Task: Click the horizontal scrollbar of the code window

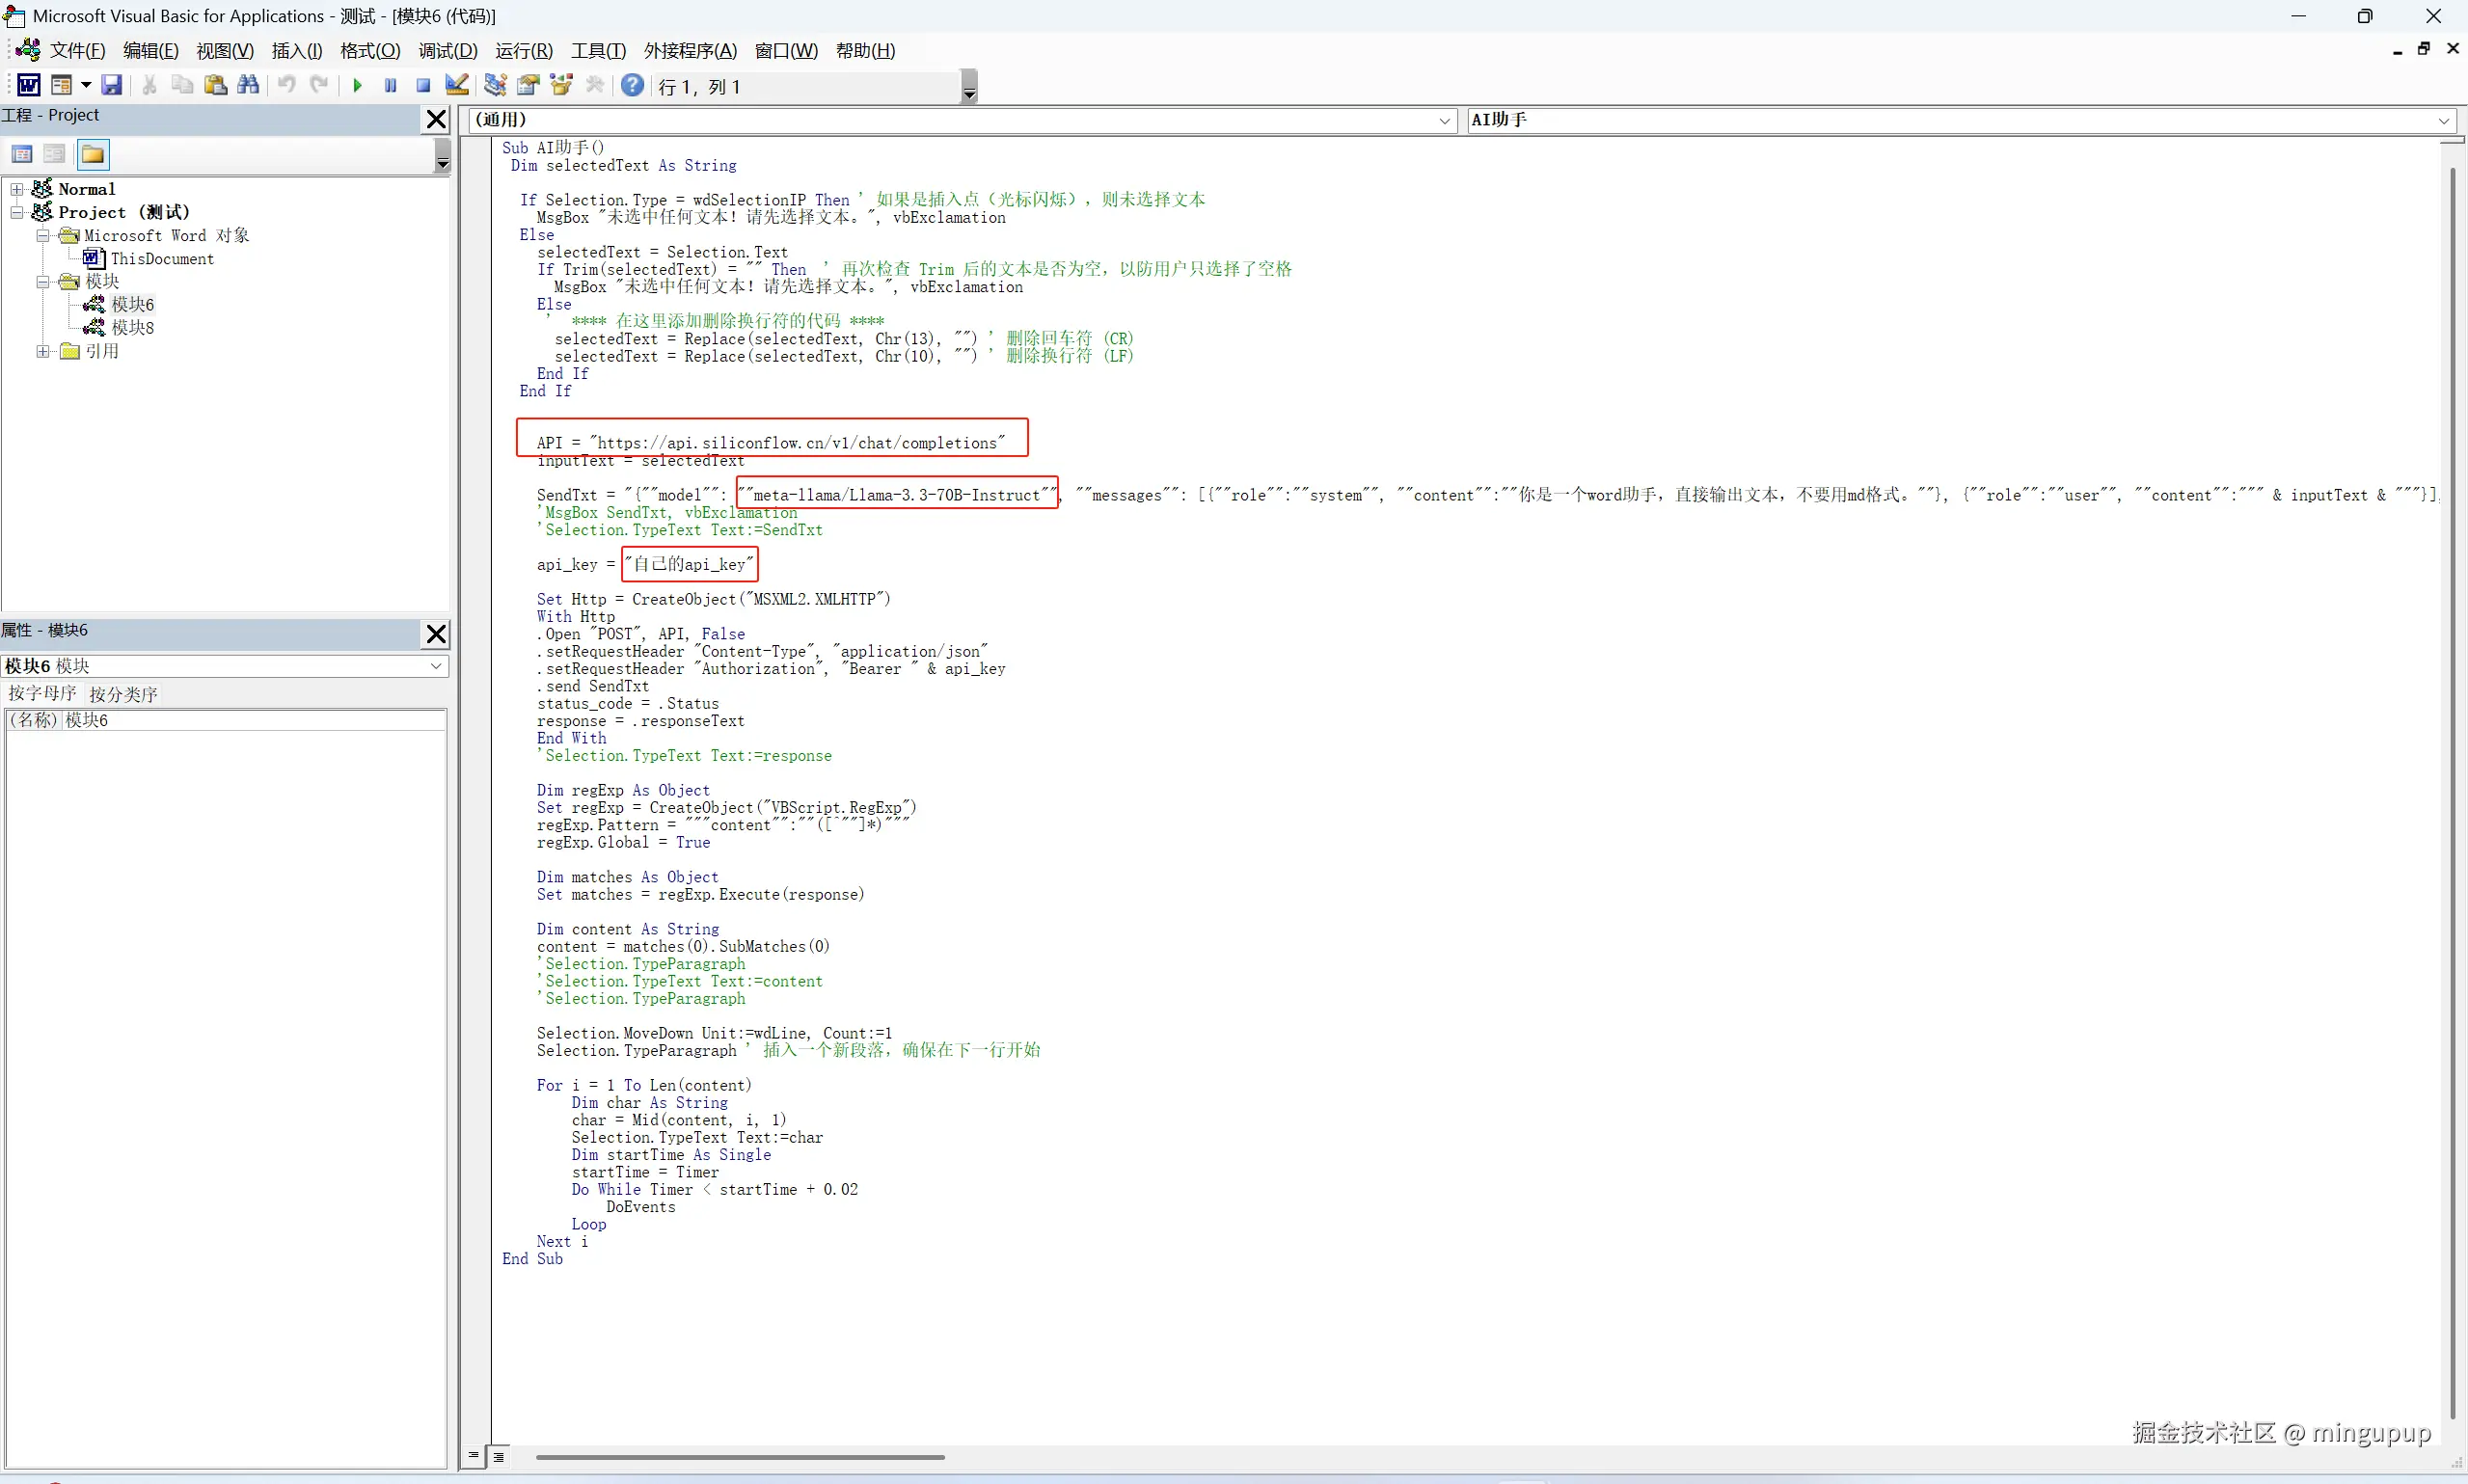Action: pyautogui.click(x=740, y=1457)
